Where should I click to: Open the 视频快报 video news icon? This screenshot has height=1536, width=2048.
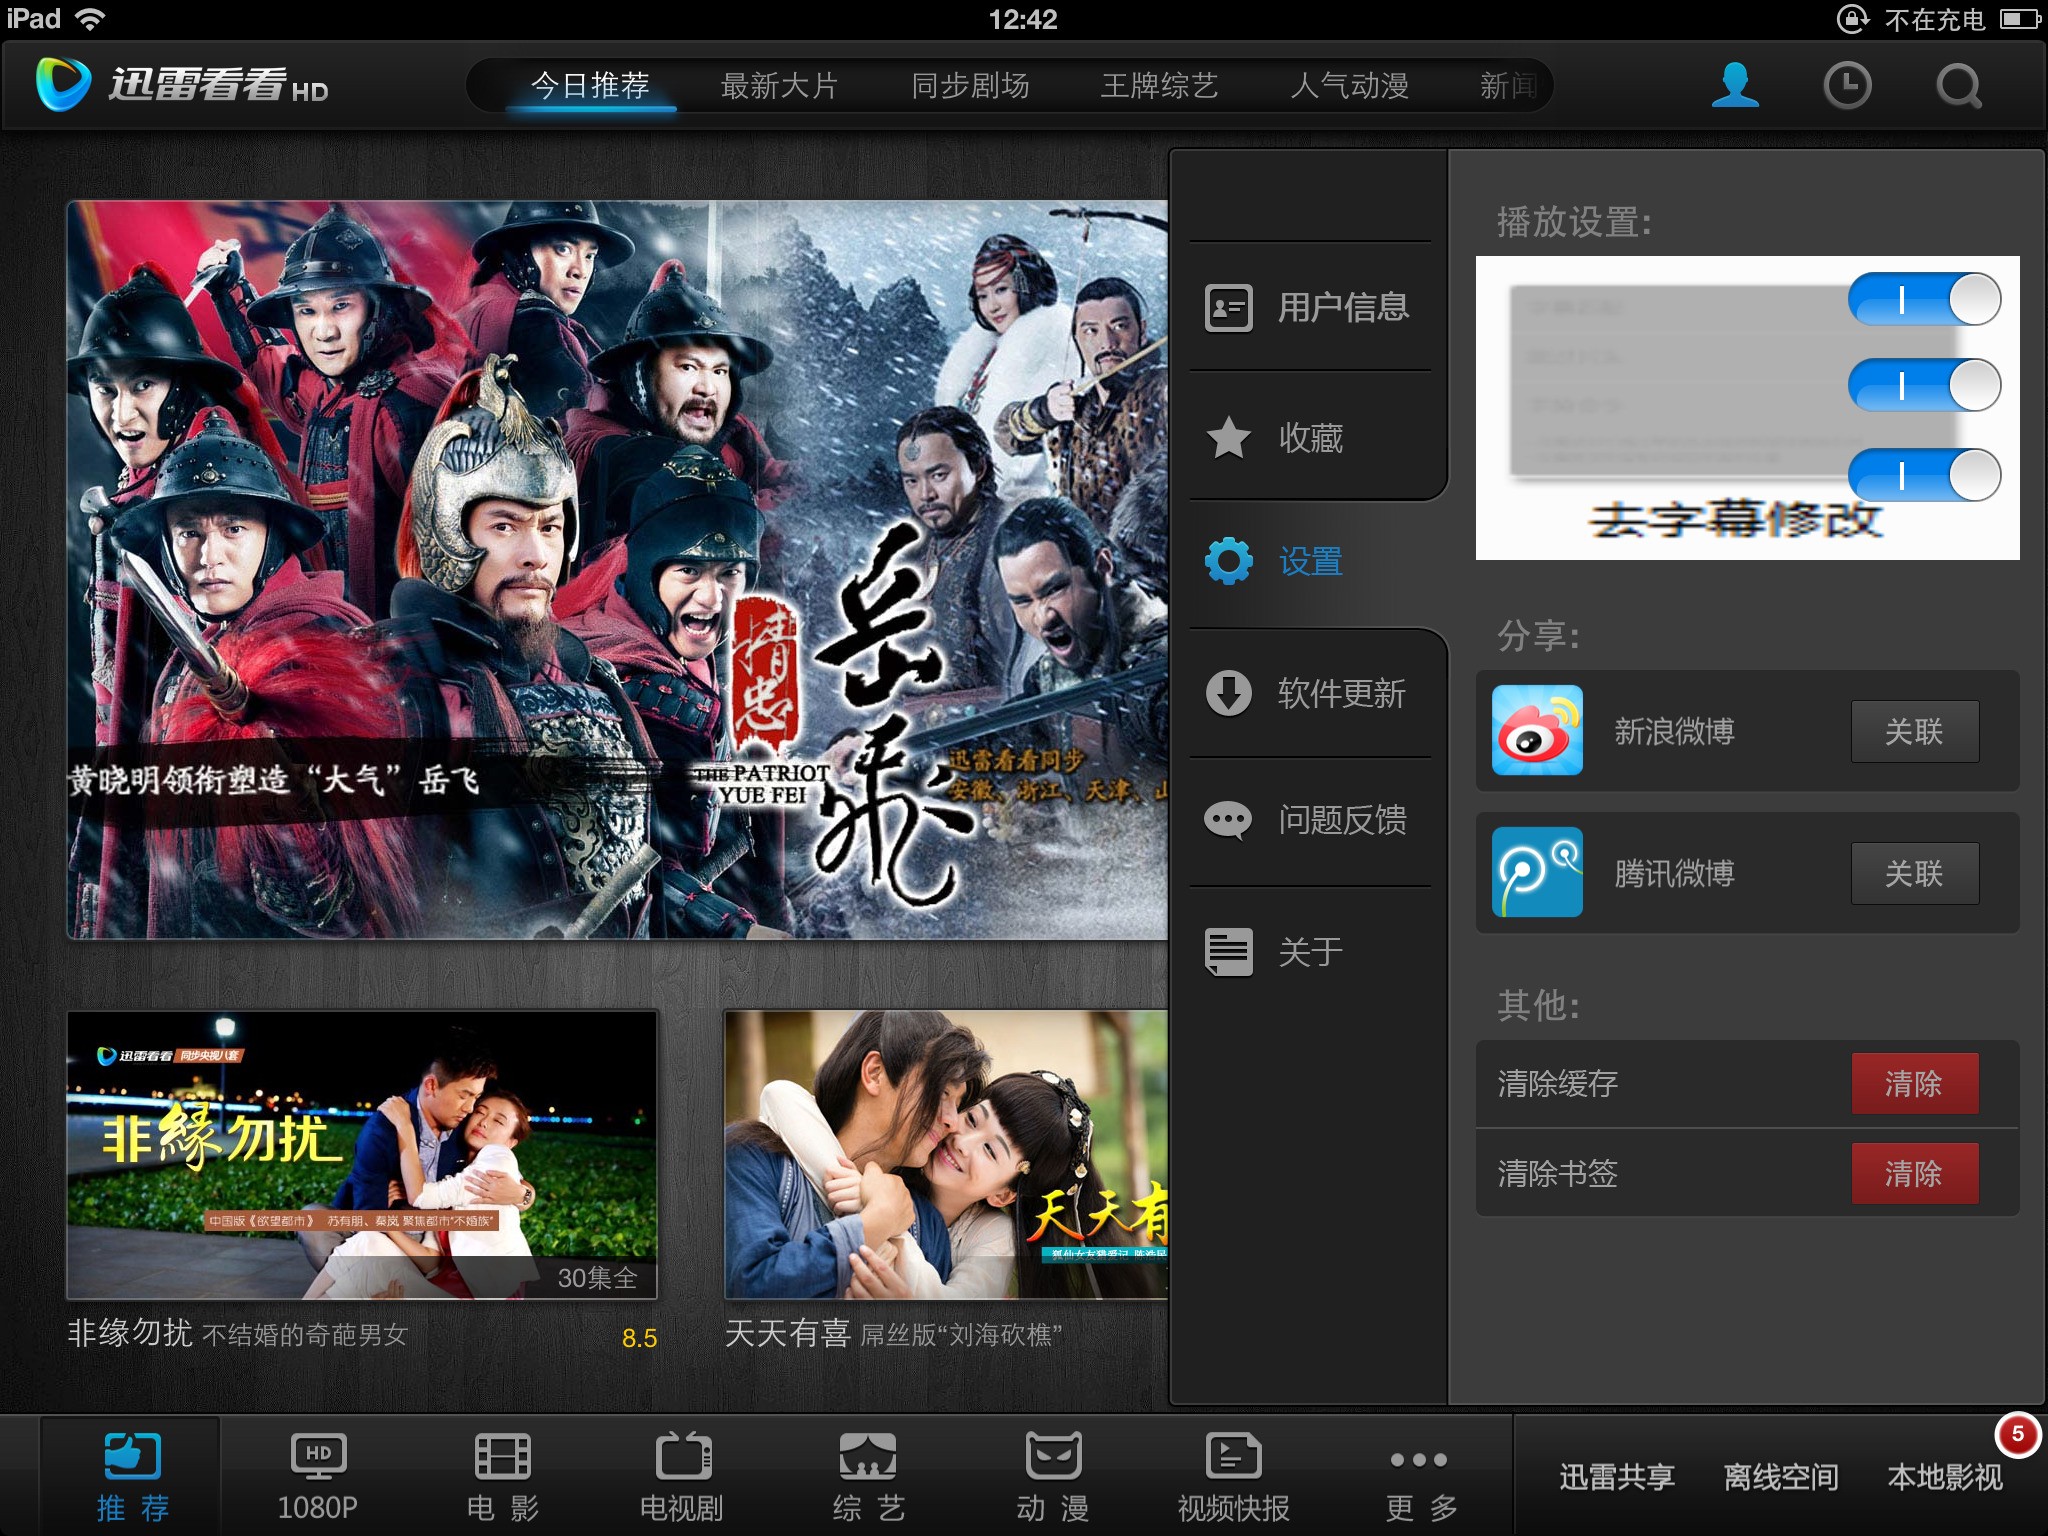pyautogui.click(x=1233, y=1456)
